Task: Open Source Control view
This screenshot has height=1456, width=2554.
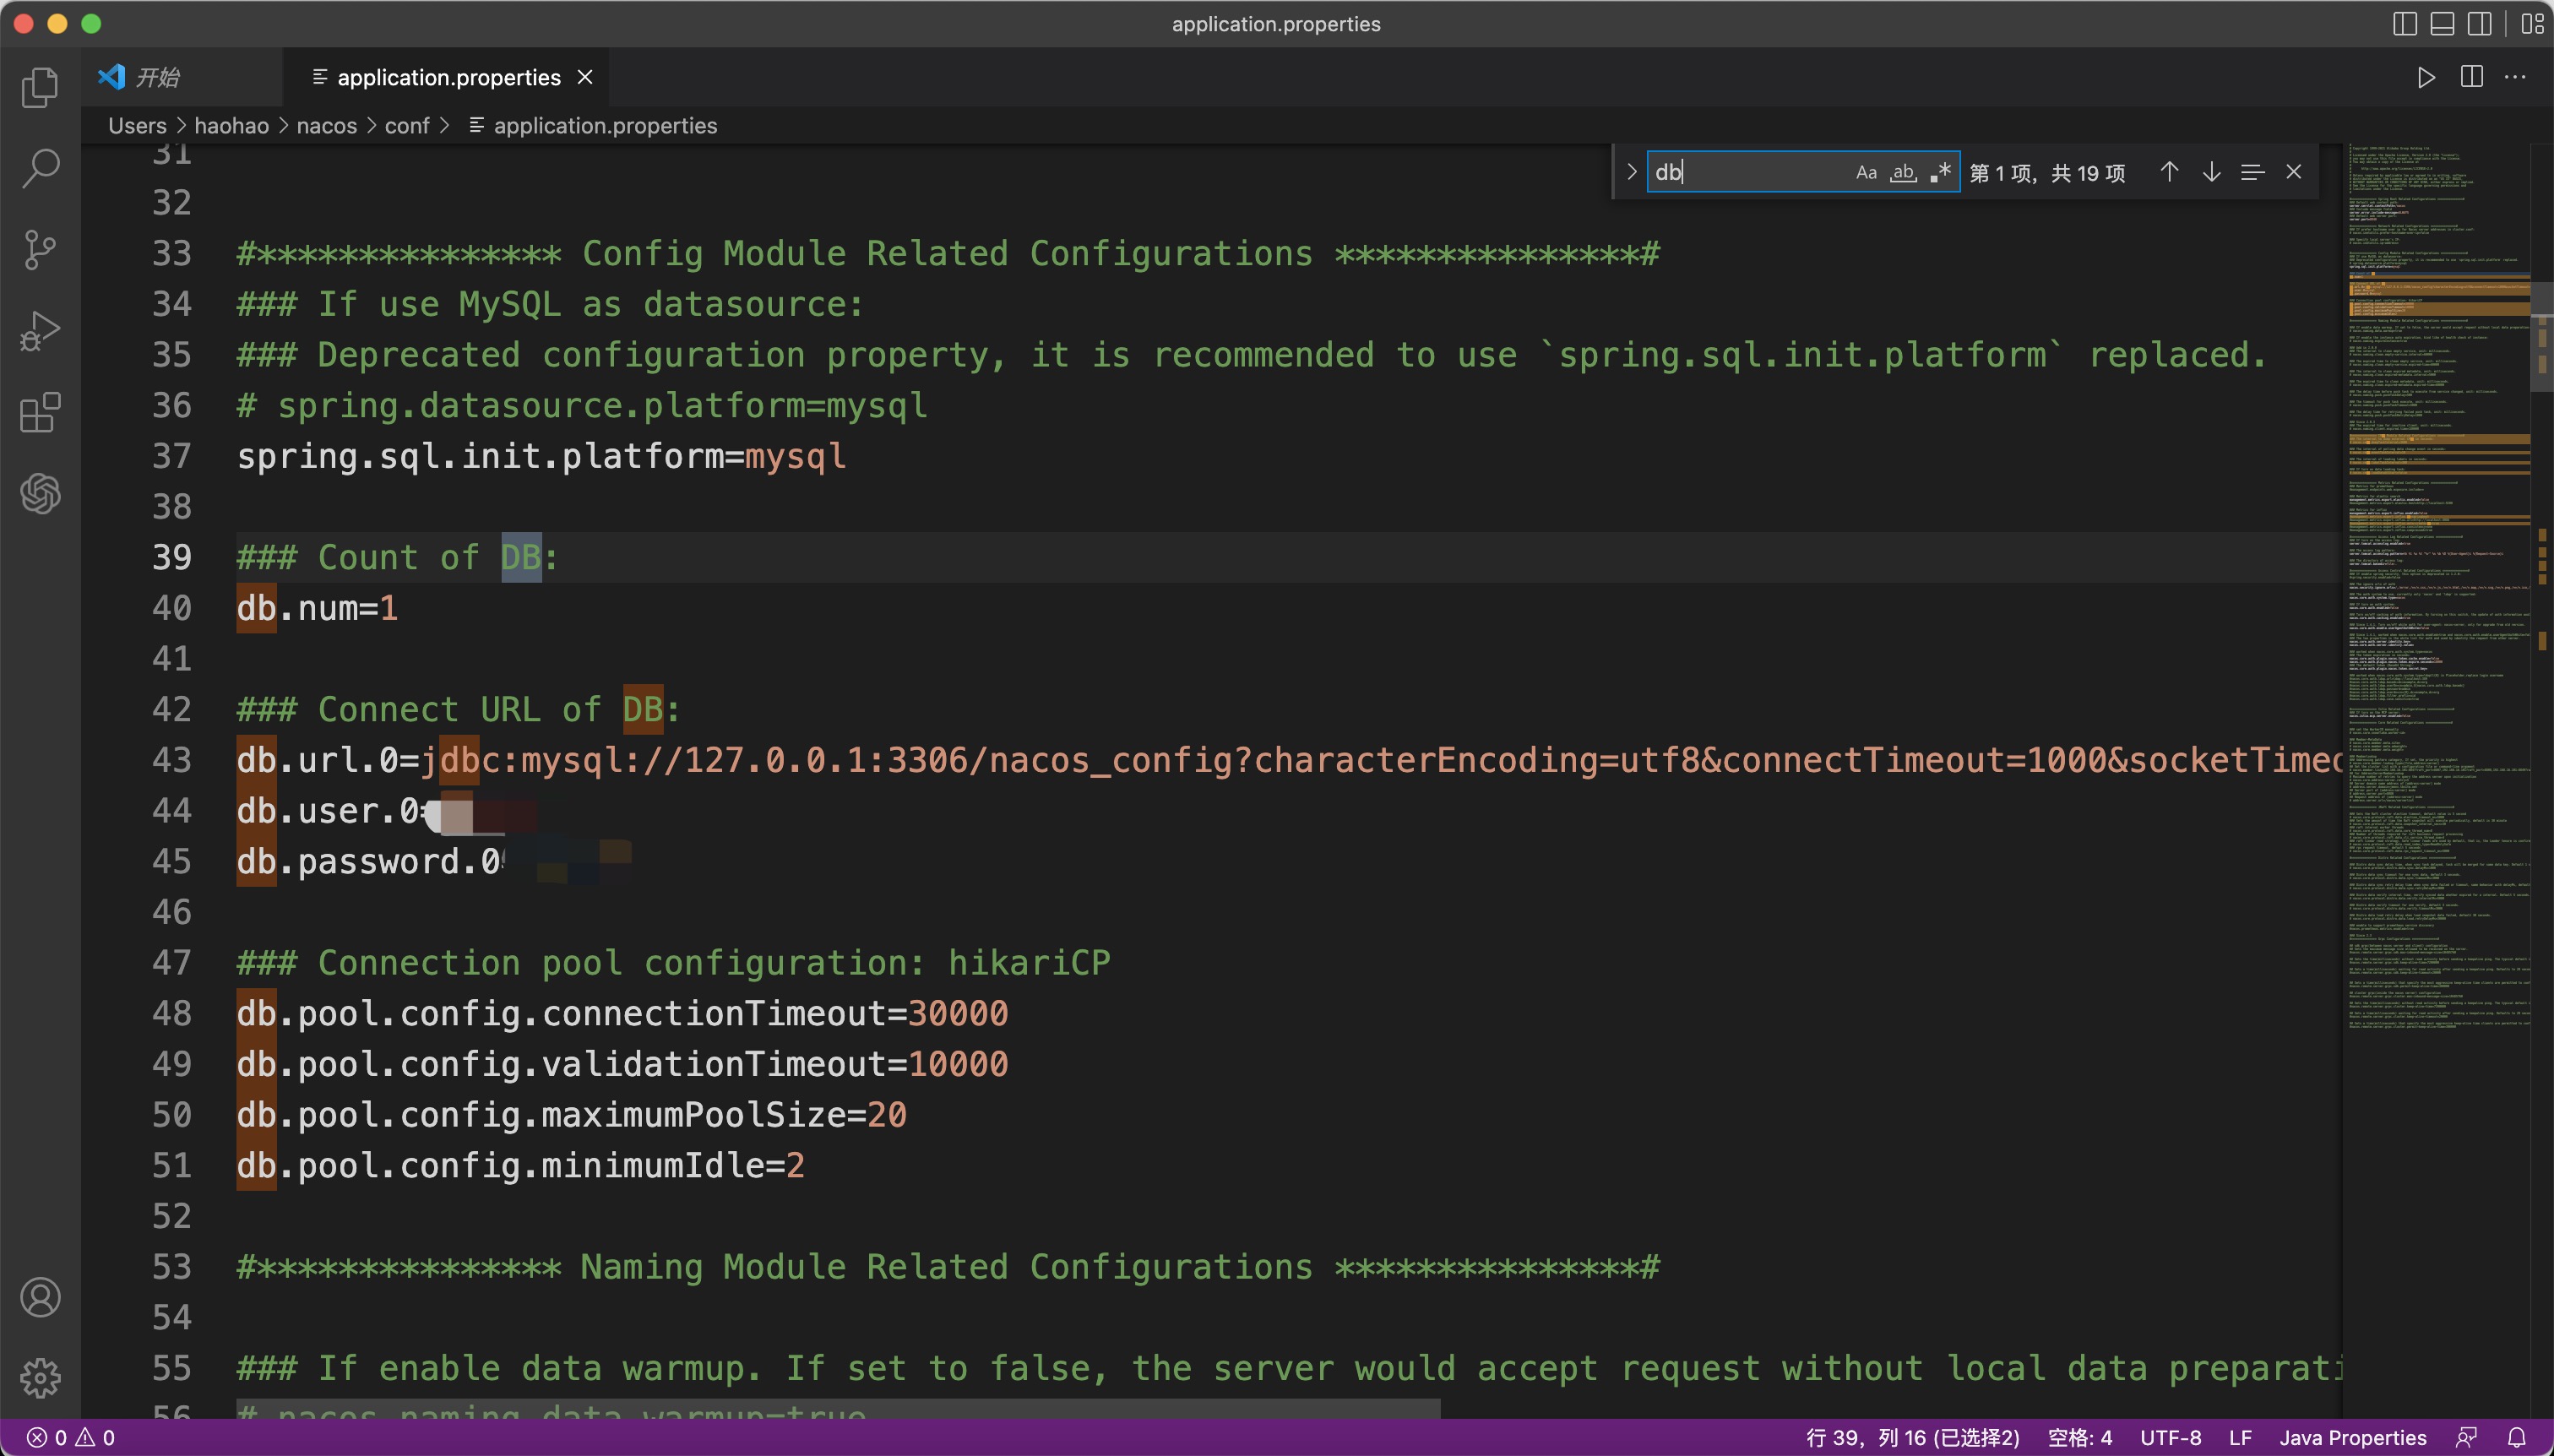Action: point(40,250)
